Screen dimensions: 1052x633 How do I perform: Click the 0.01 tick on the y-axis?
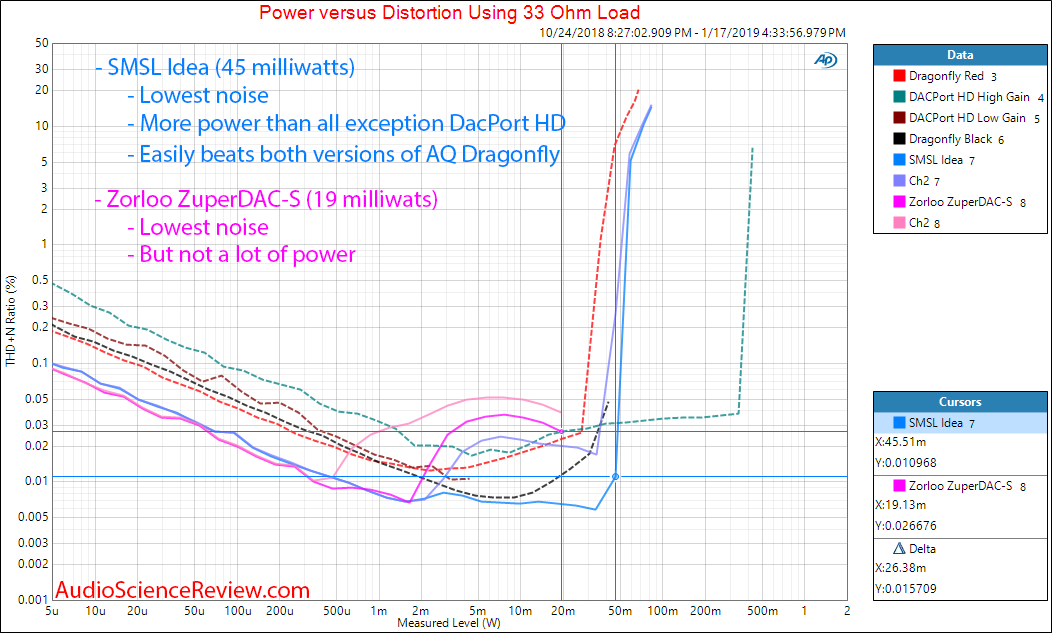(36, 481)
